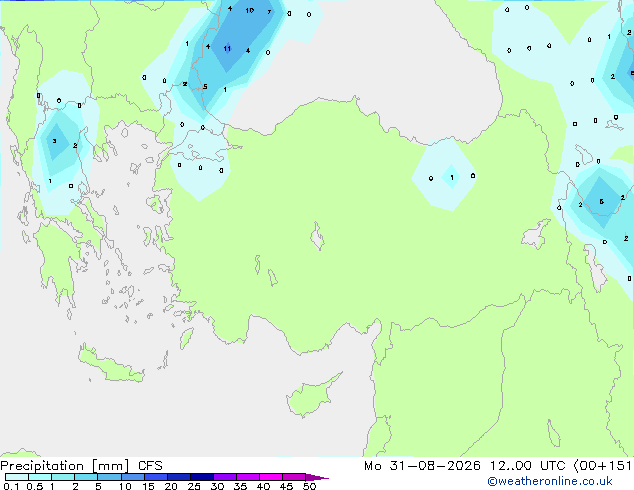Select the map value '10' near top edge
Viewport: 634px width, 490px height.
[249, 11]
